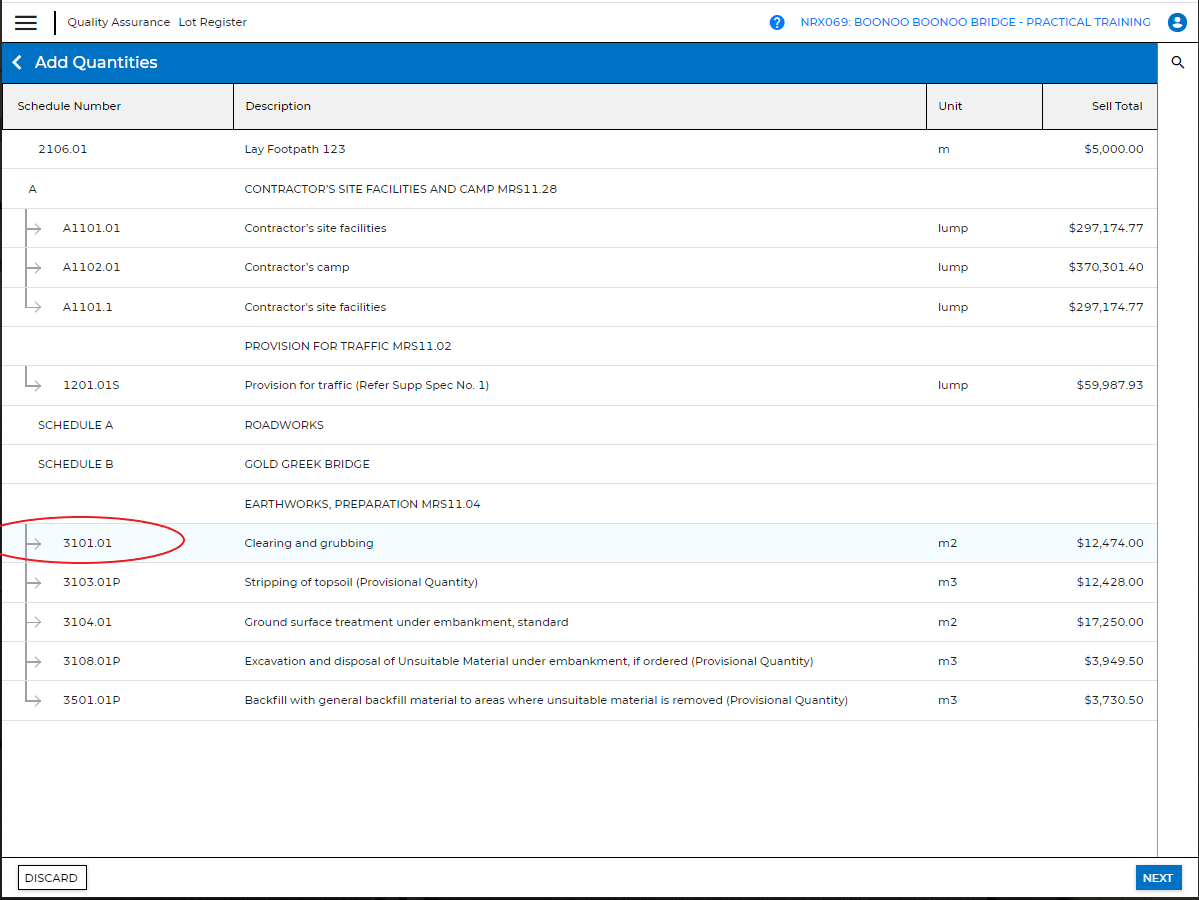
Task: Go back using the Add Quantities chevron
Action: (17, 63)
